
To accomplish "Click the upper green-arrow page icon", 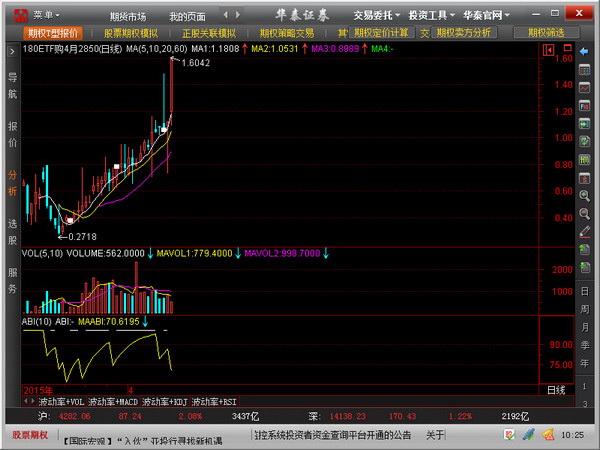I will (584, 249).
